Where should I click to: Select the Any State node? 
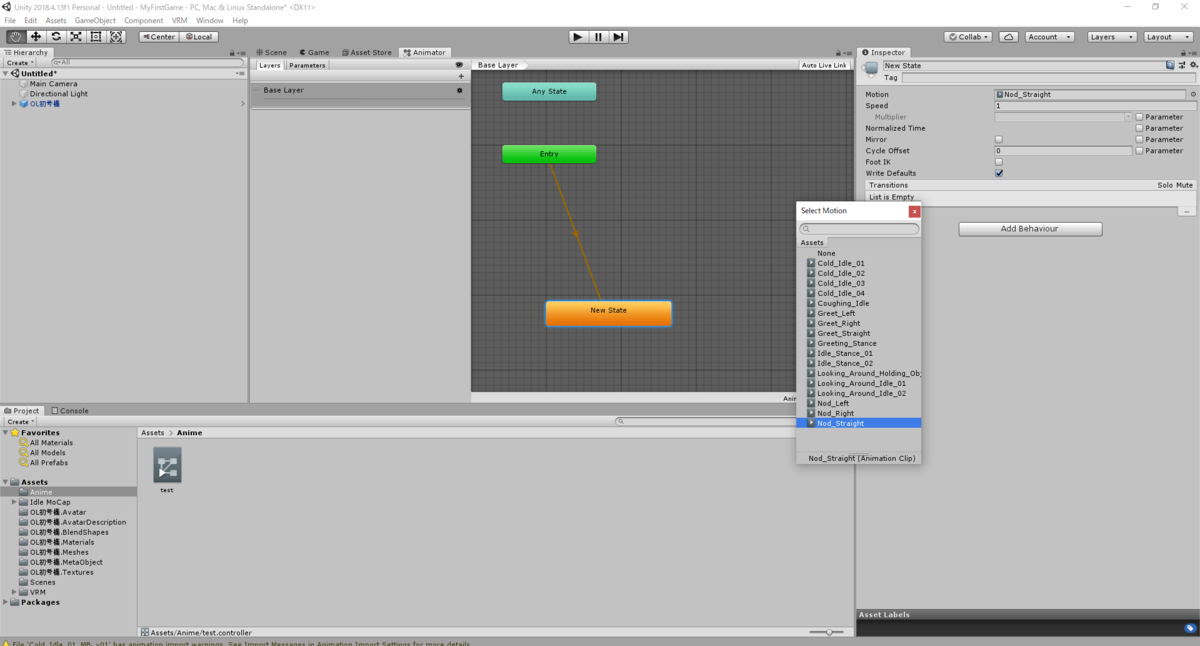(x=549, y=91)
